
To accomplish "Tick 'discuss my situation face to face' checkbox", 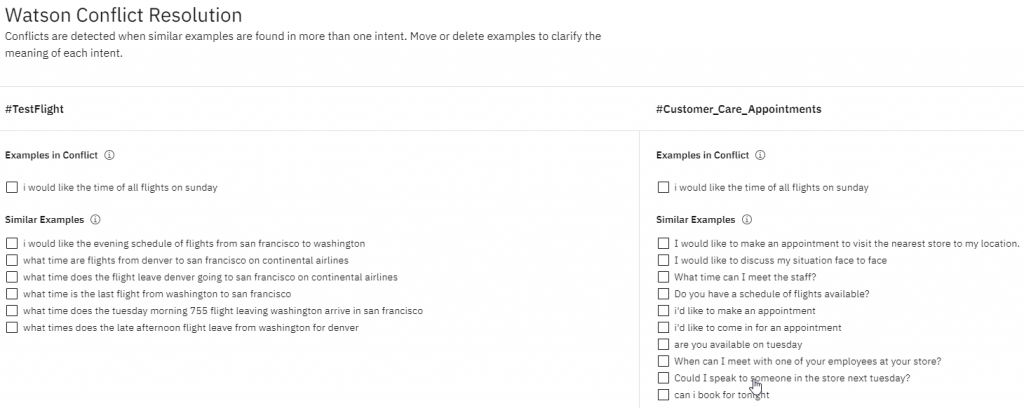I will tap(663, 260).
